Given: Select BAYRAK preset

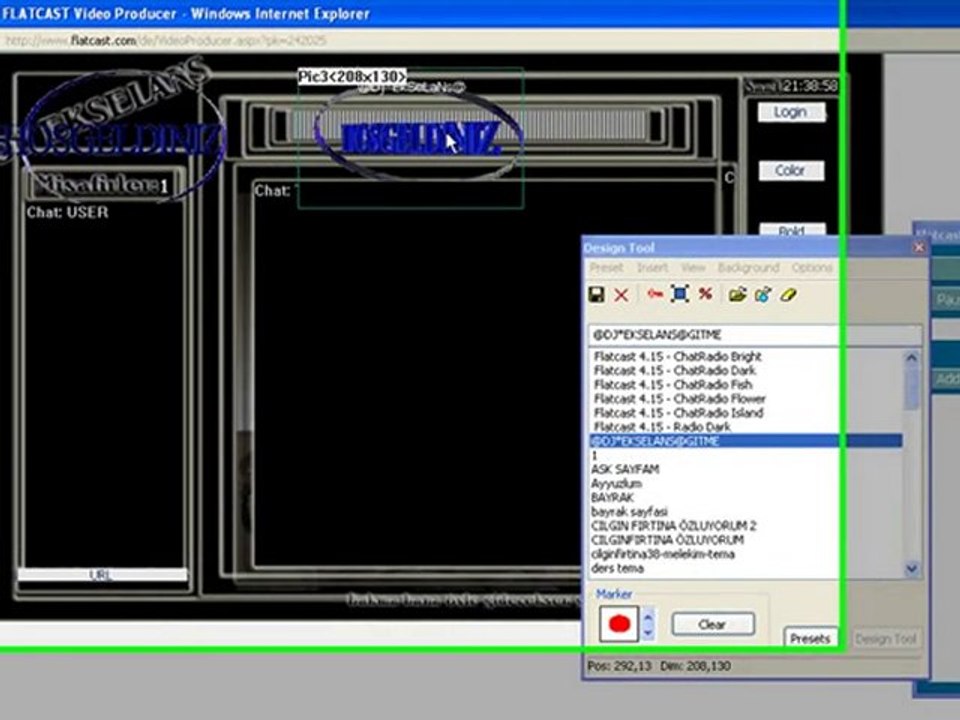Looking at the screenshot, I should pyautogui.click(x=612, y=498).
